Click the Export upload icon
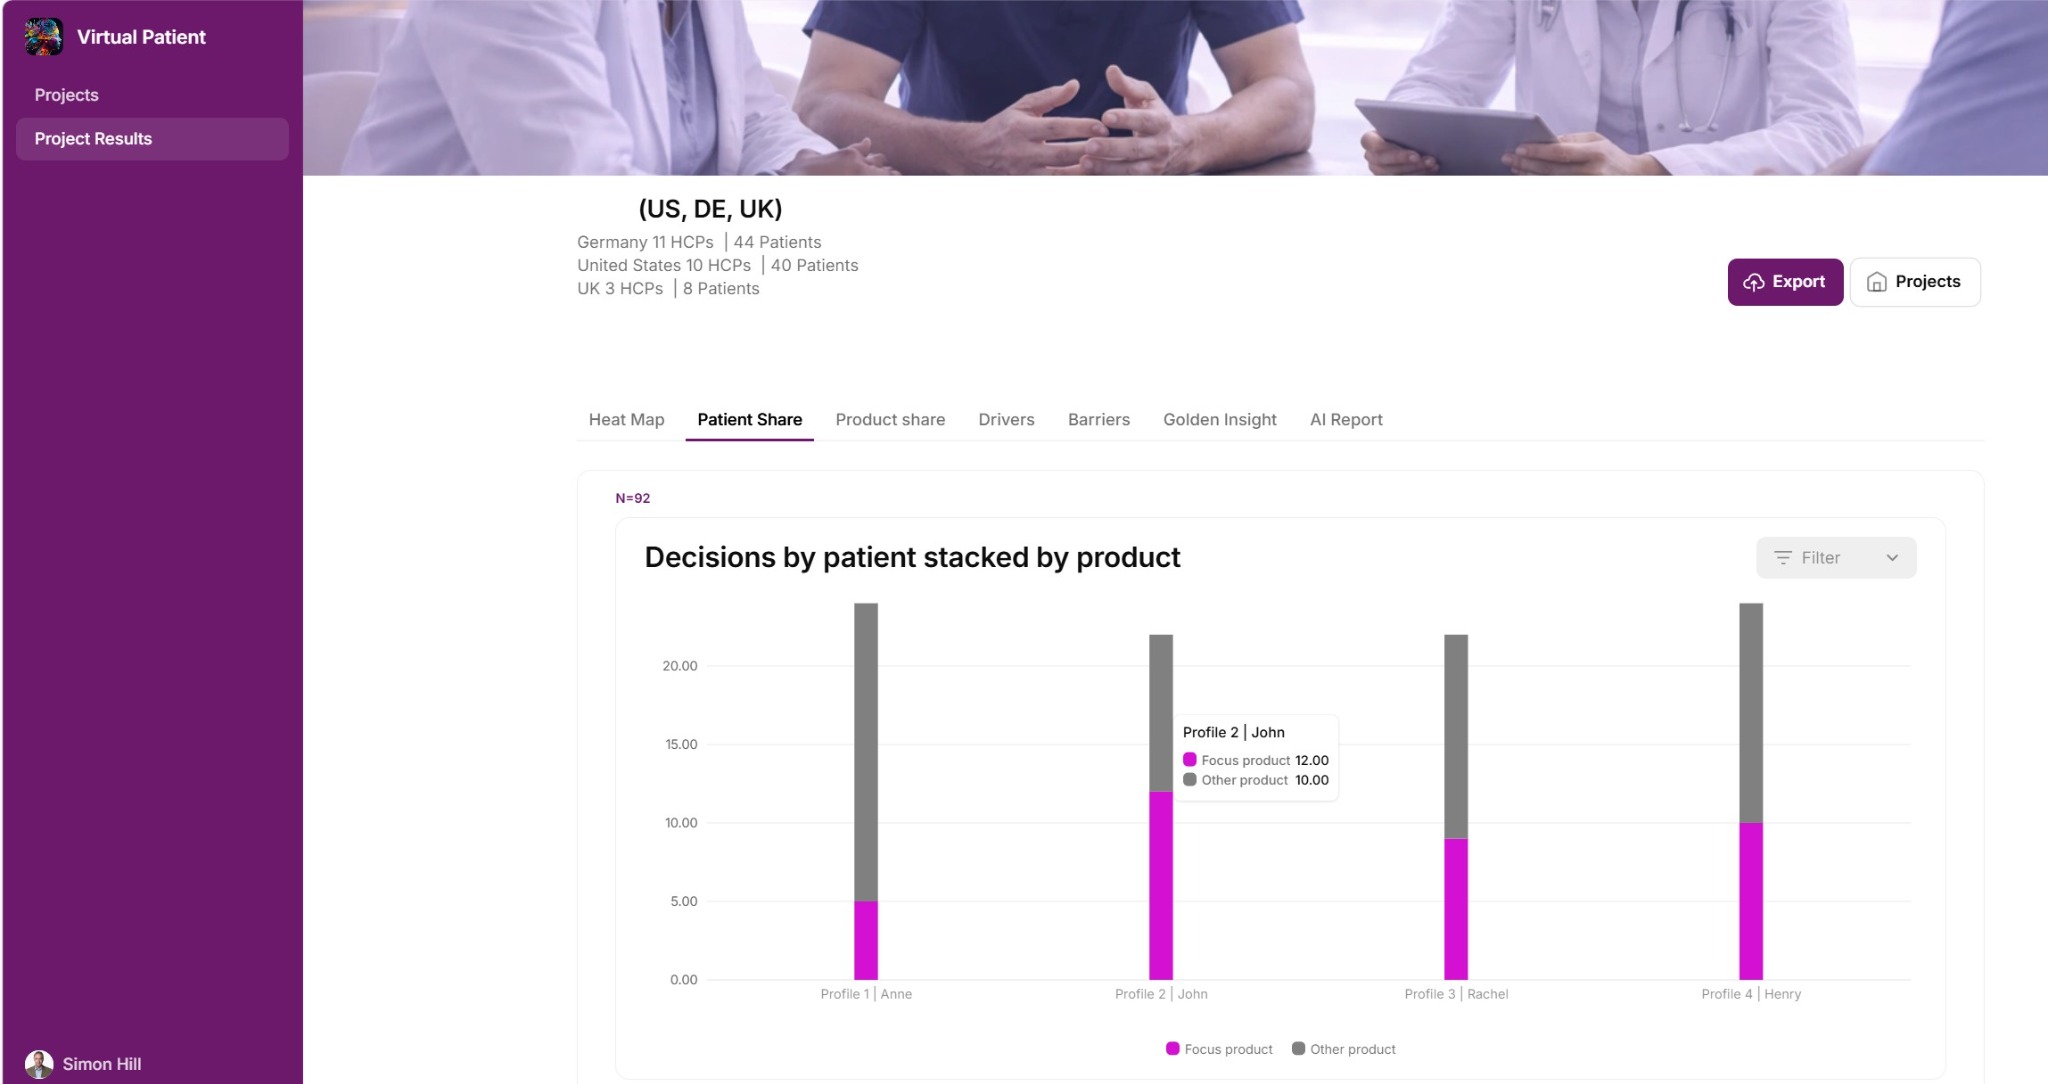This screenshot has width=2048, height=1084. point(1756,281)
